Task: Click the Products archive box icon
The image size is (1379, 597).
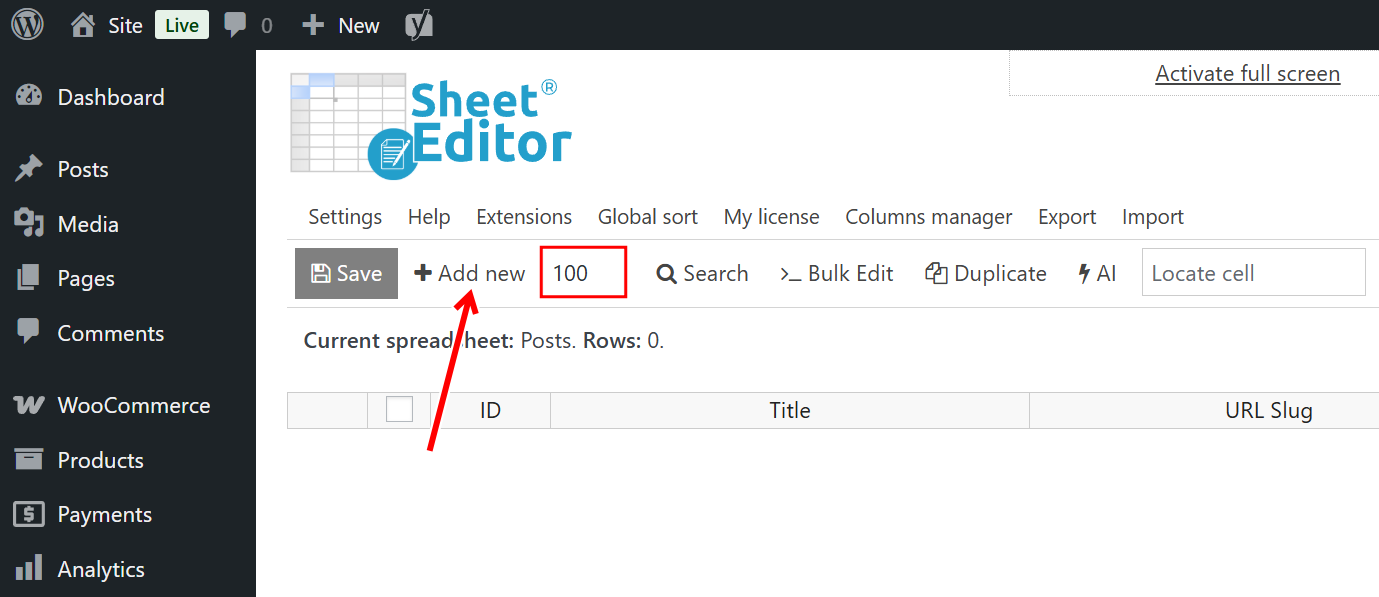Action: (29, 460)
